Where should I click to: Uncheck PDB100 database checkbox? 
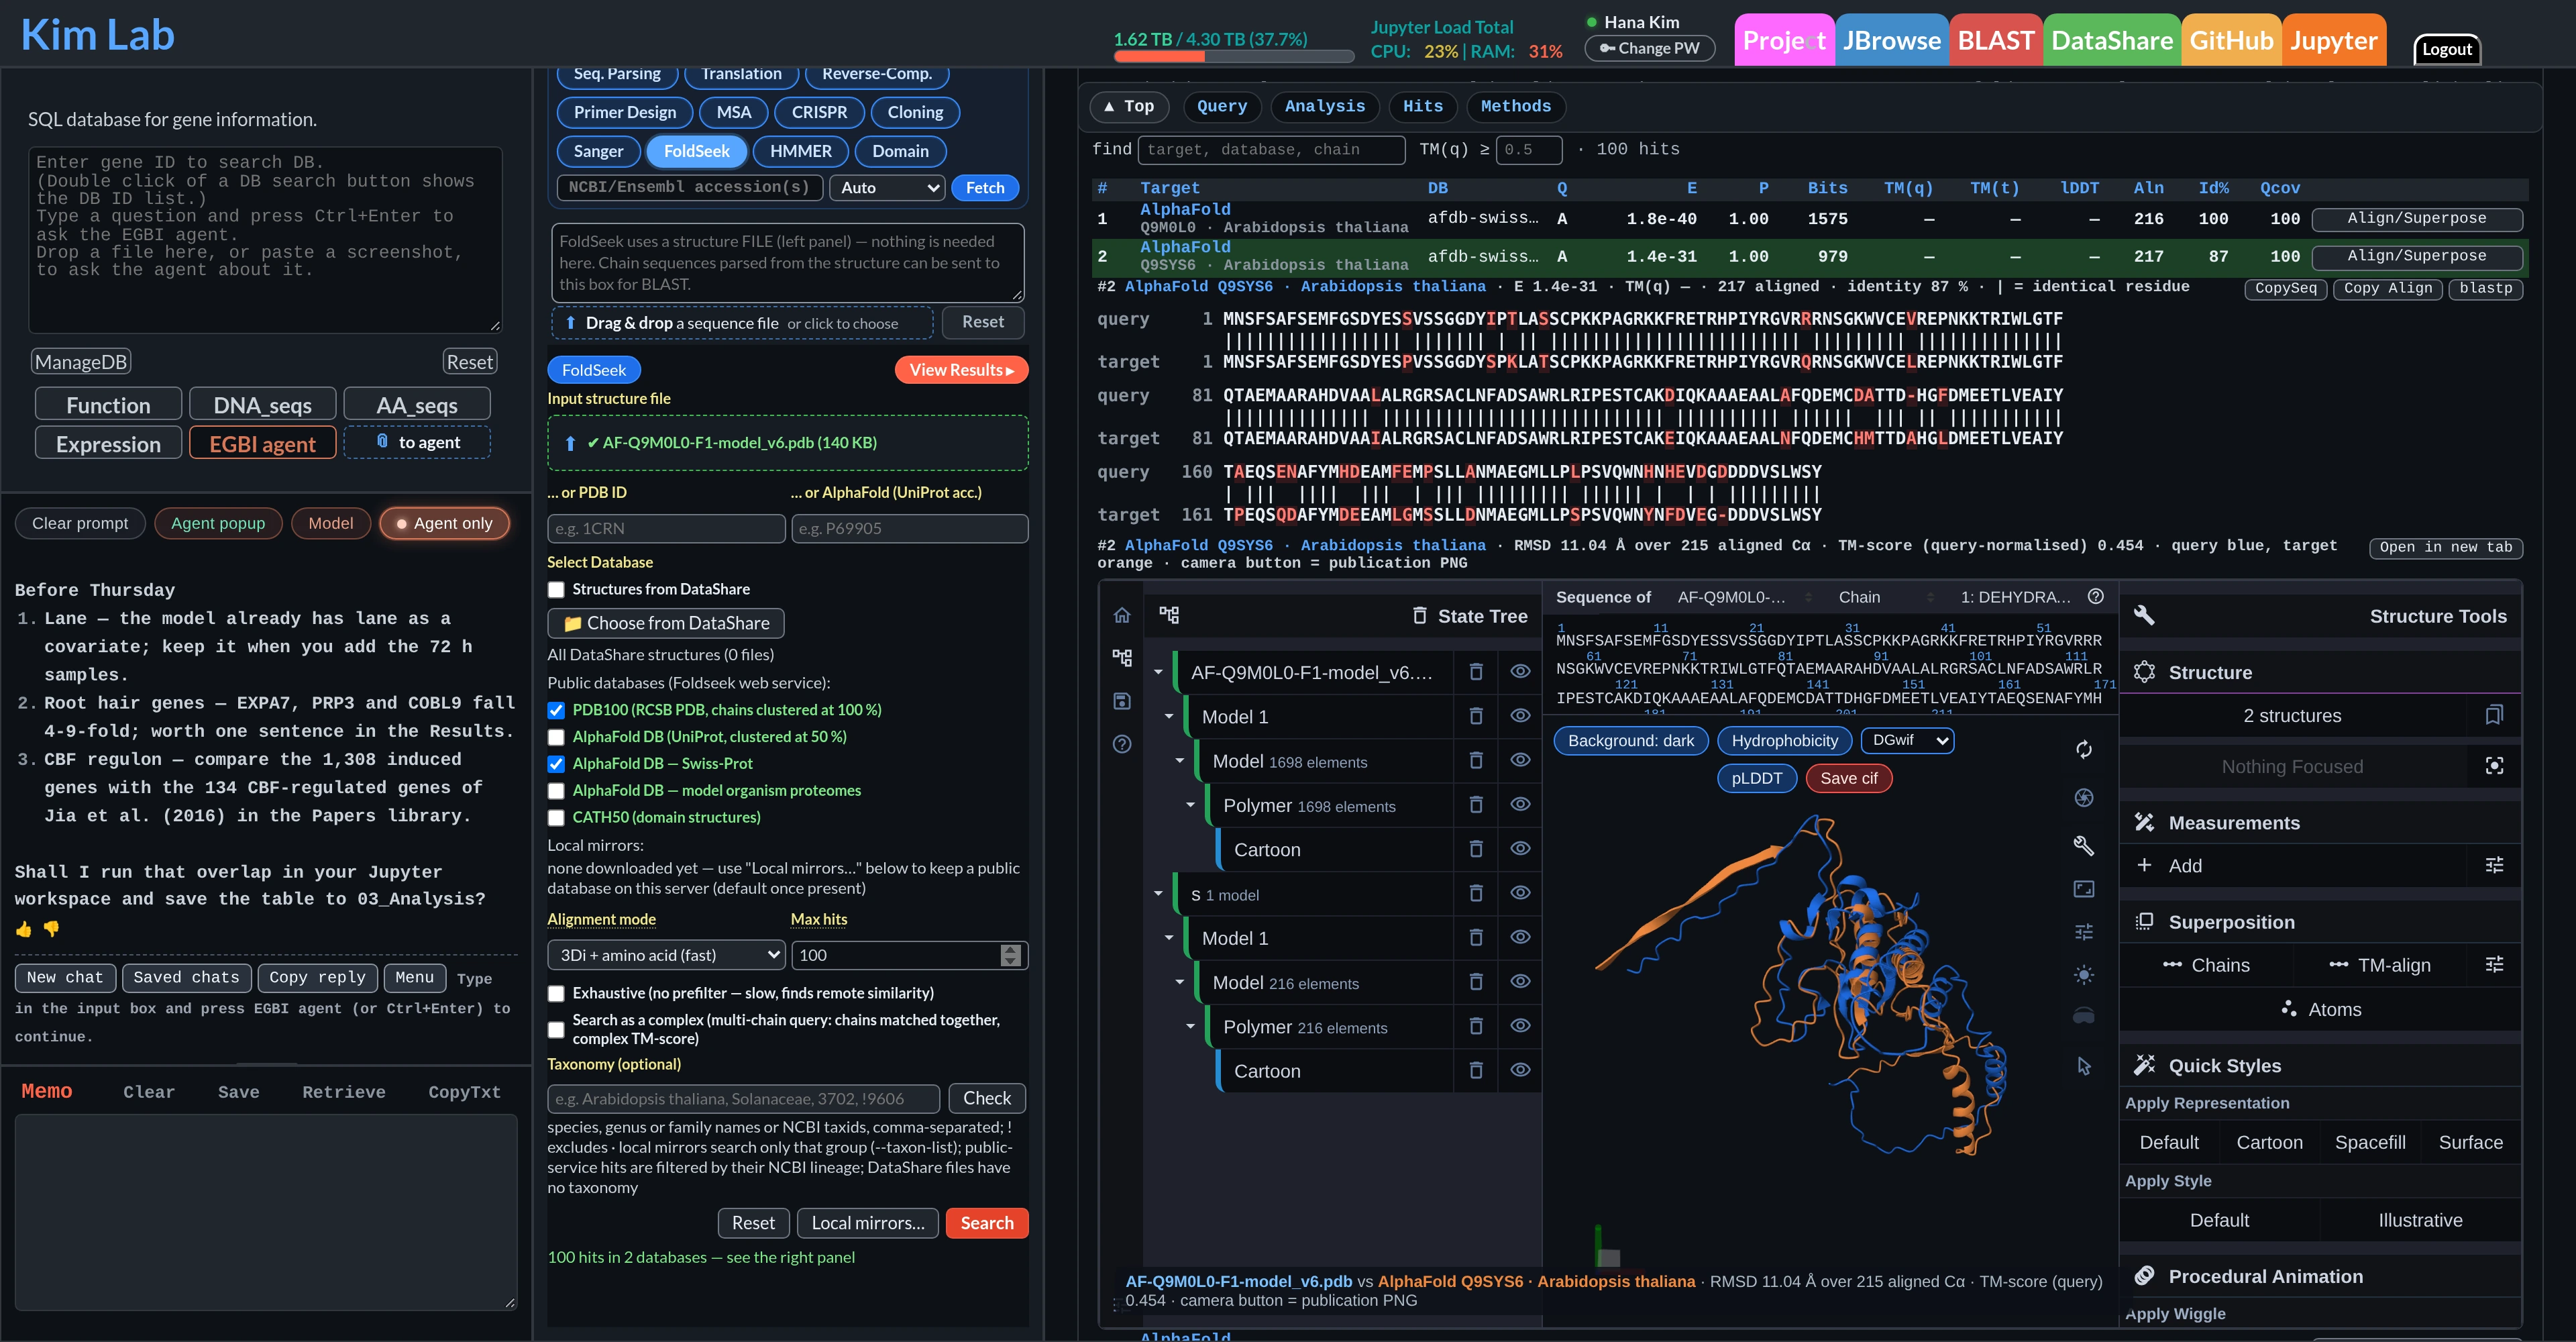tap(556, 710)
